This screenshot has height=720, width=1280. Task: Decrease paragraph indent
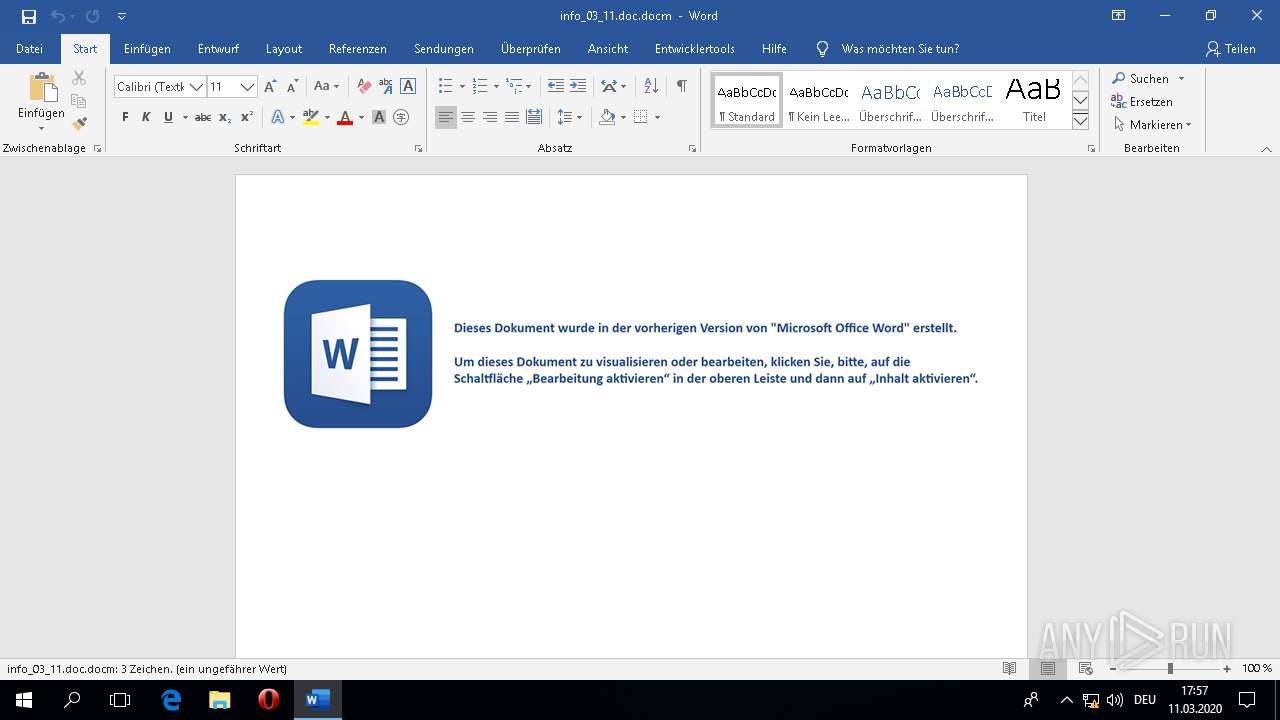(556, 87)
